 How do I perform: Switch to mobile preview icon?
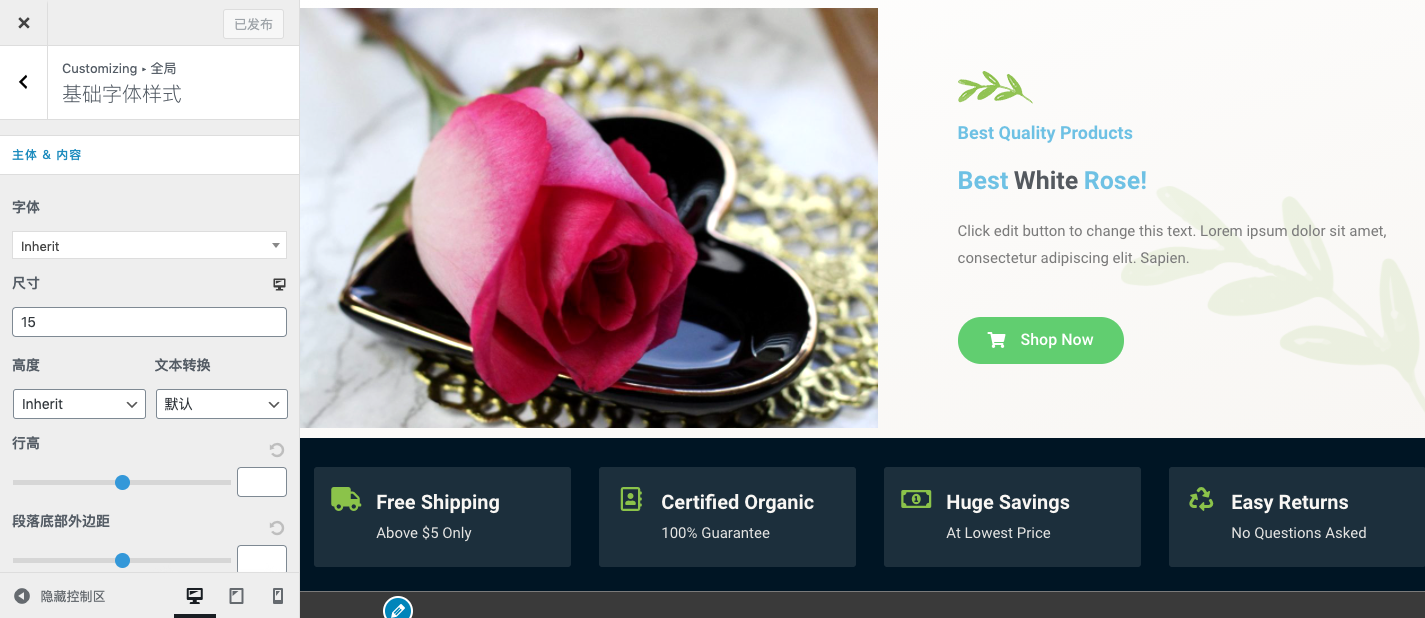click(x=278, y=596)
